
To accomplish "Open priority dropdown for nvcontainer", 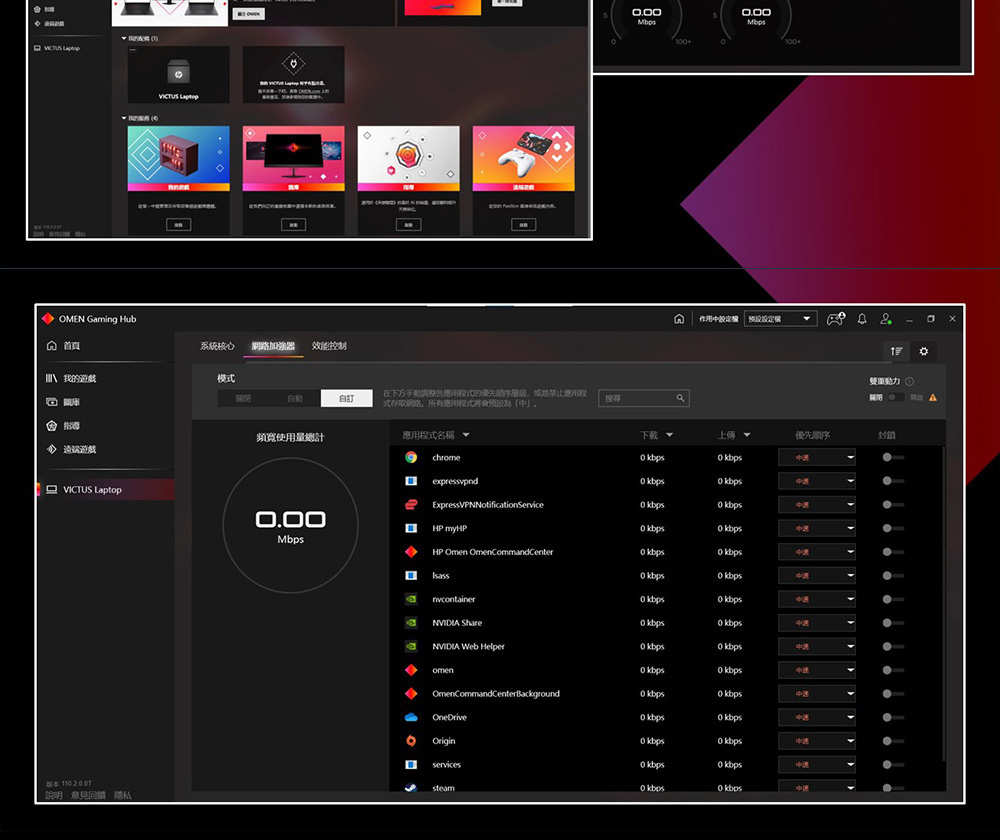I will pyautogui.click(x=817, y=599).
